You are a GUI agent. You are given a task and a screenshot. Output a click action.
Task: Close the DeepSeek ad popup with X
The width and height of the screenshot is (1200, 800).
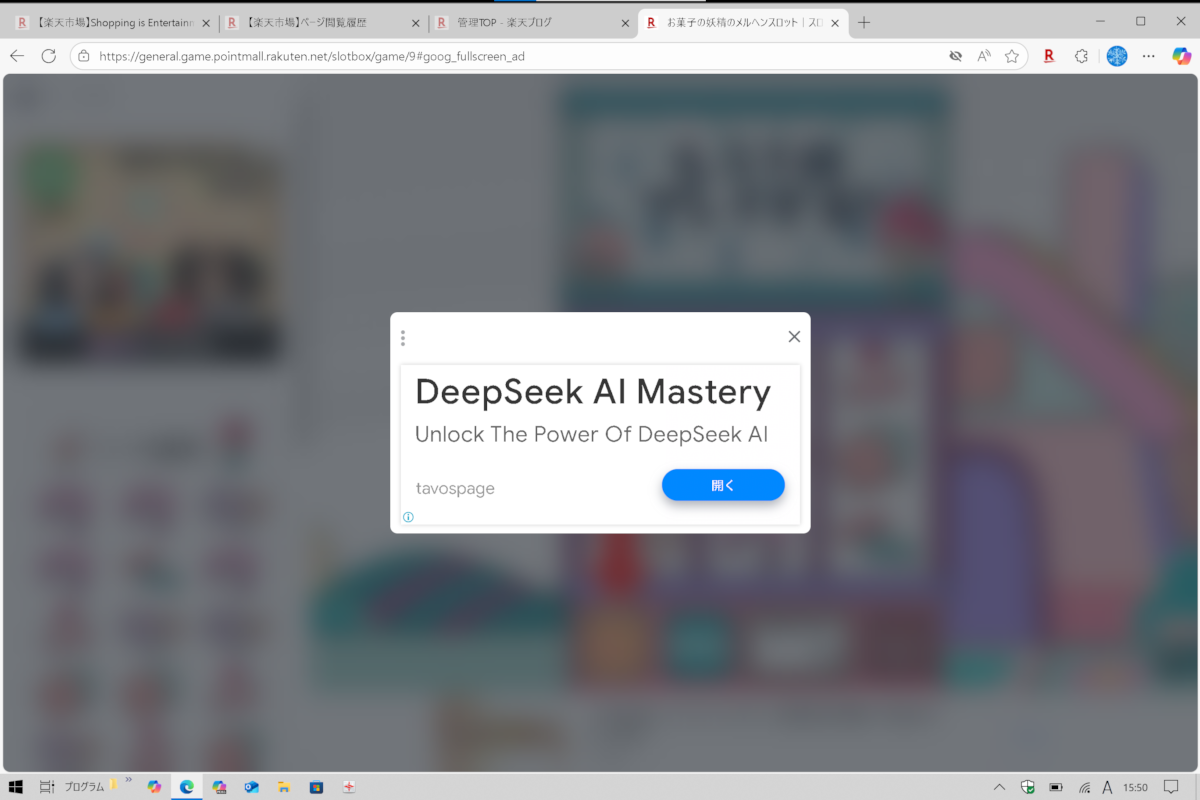794,337
